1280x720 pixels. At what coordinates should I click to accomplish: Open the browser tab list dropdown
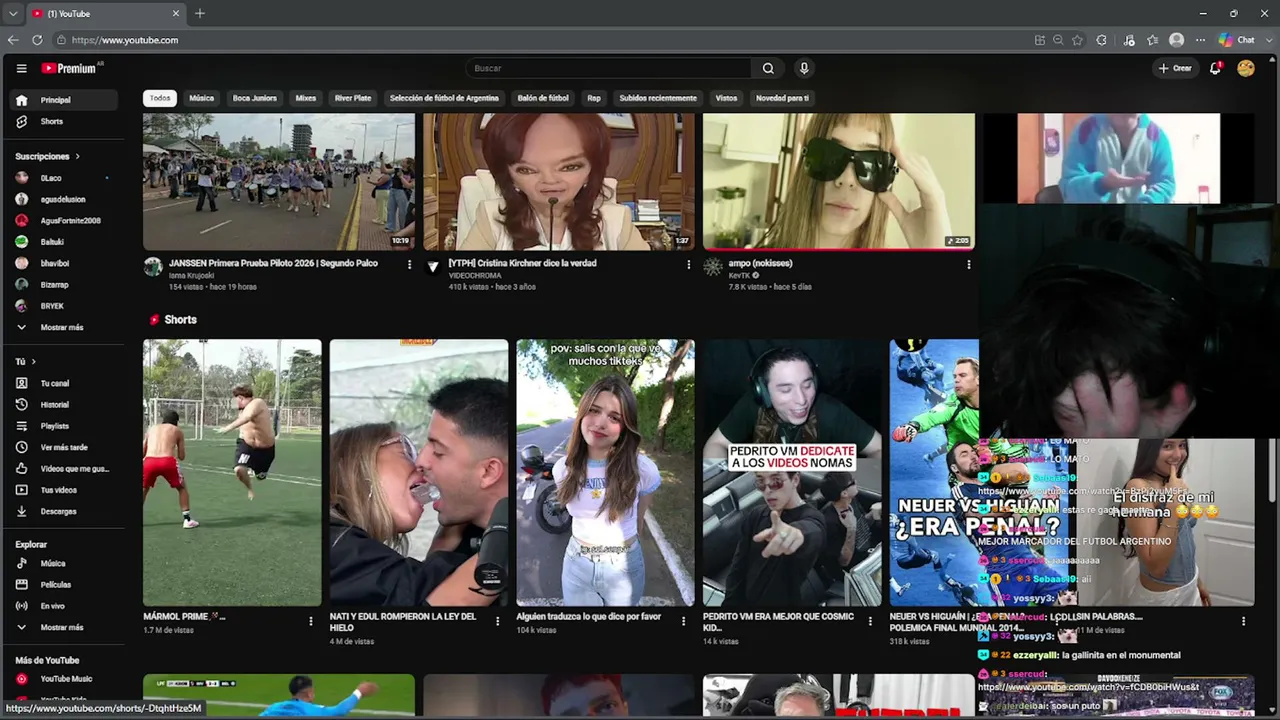[x=13, y=13]
